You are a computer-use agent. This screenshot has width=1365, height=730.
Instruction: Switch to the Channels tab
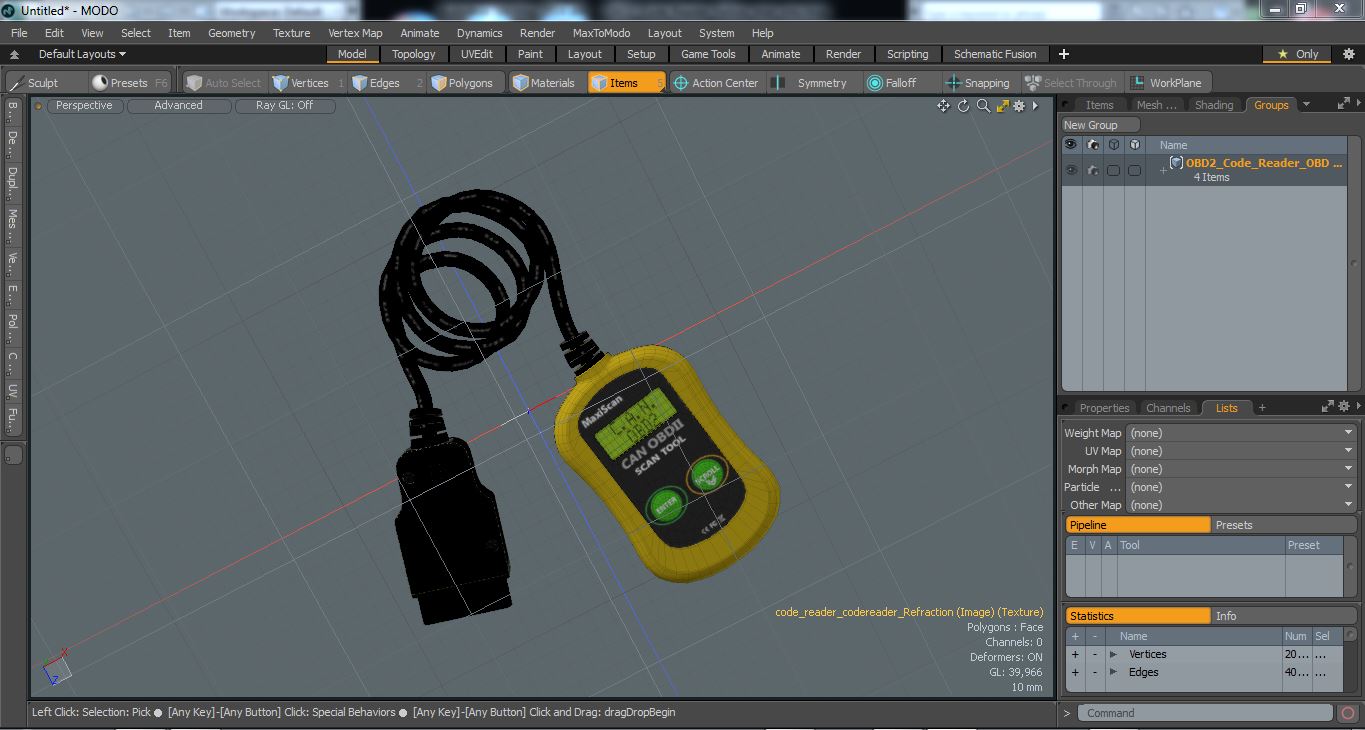click(1168, 408)
